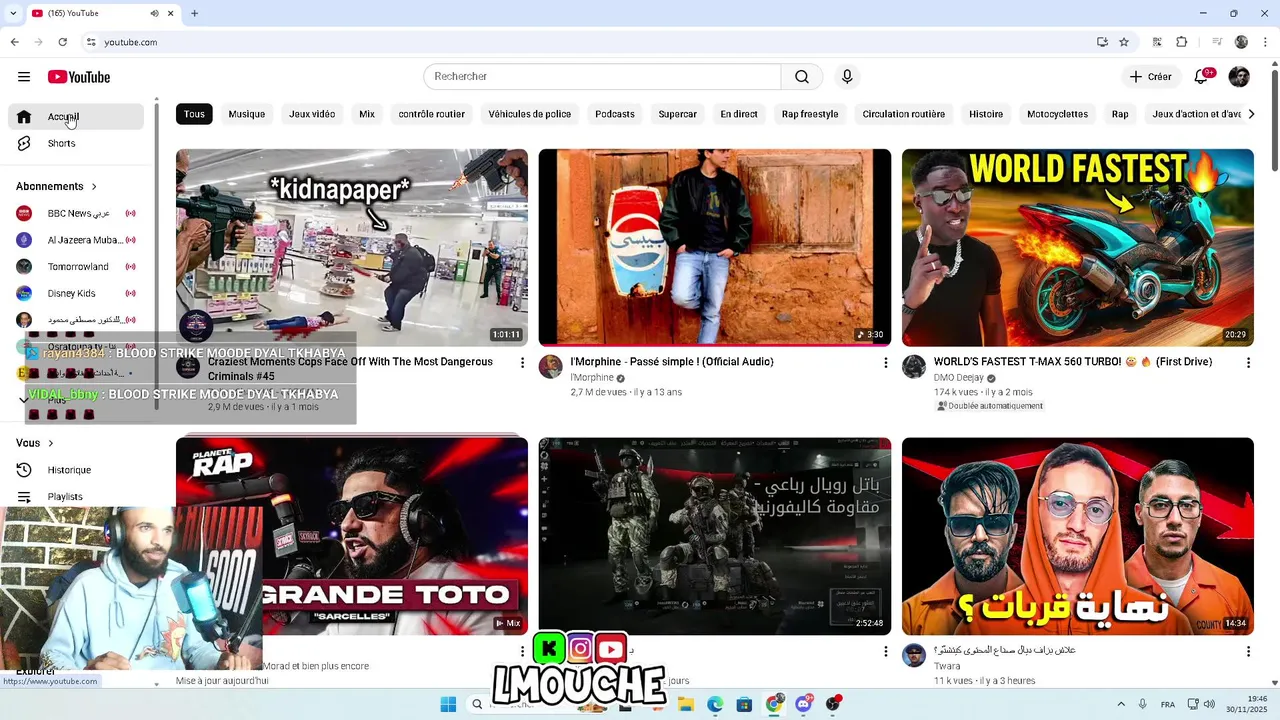The height and width of the screenshot is (720, 1280).
Task: Open Historique in the sidebar
Action: (x=76, y=470)
